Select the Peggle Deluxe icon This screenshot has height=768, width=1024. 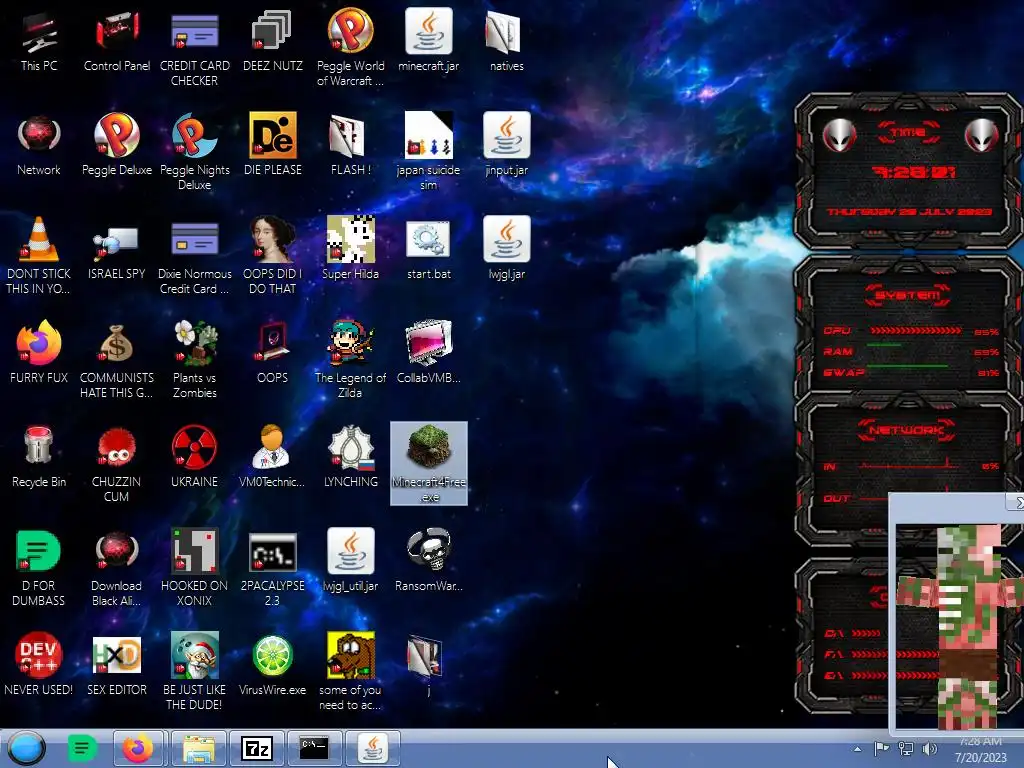pyautogui.click(x=117, y=136)
